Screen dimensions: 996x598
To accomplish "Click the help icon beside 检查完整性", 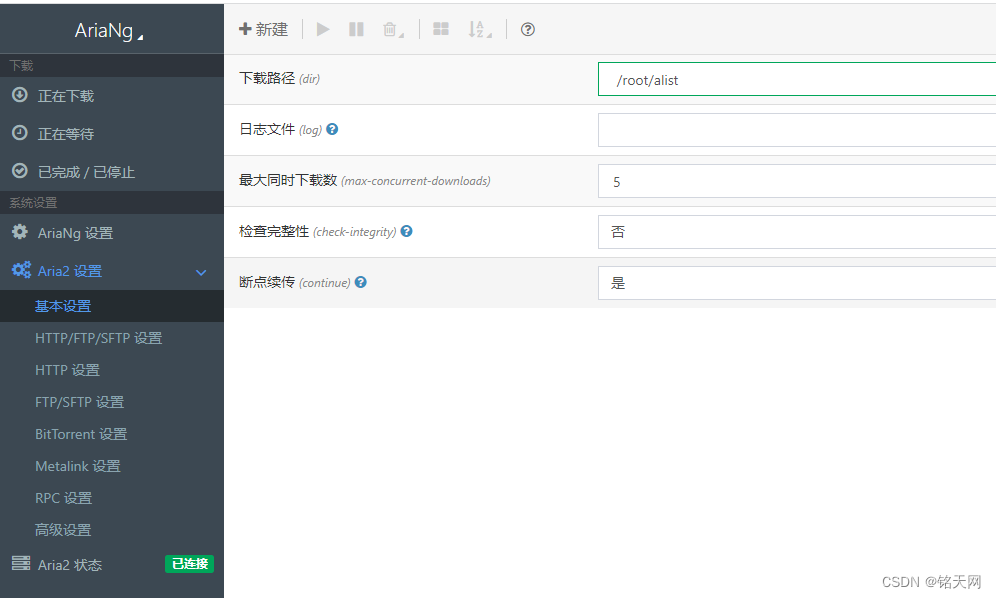I will point(406,231).
